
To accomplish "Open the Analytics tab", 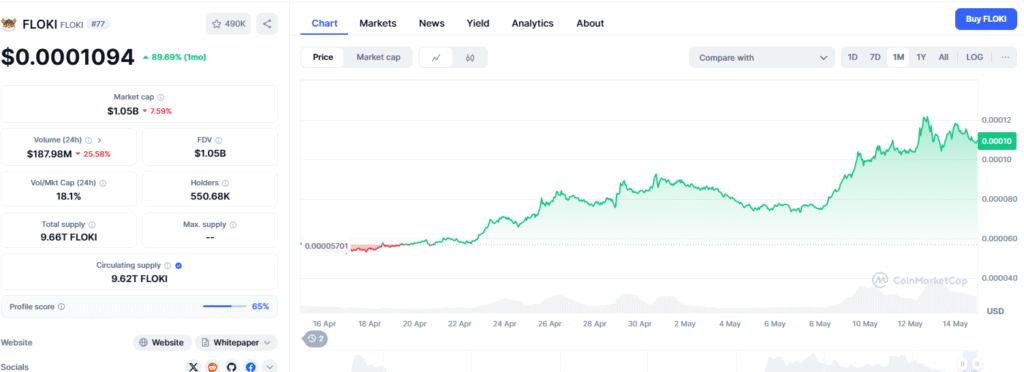I will click(x=532, y=23).
